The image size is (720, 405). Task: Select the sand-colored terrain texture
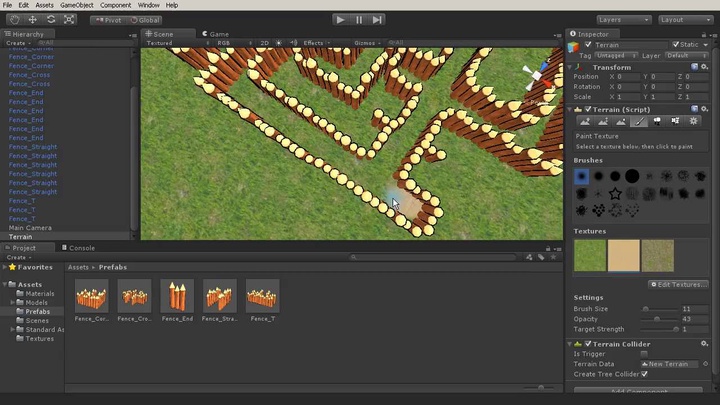click(623, 255)
